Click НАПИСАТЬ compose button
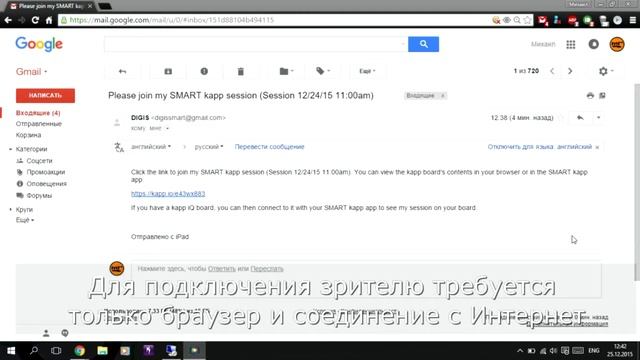The height and width of the screenshot is (360, 640). (x=45, y=96)
